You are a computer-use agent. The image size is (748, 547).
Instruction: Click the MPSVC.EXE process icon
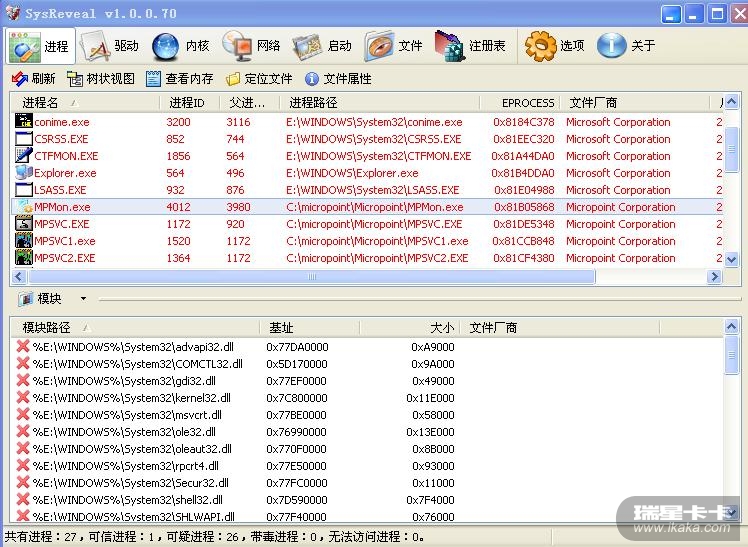point(24,223)
